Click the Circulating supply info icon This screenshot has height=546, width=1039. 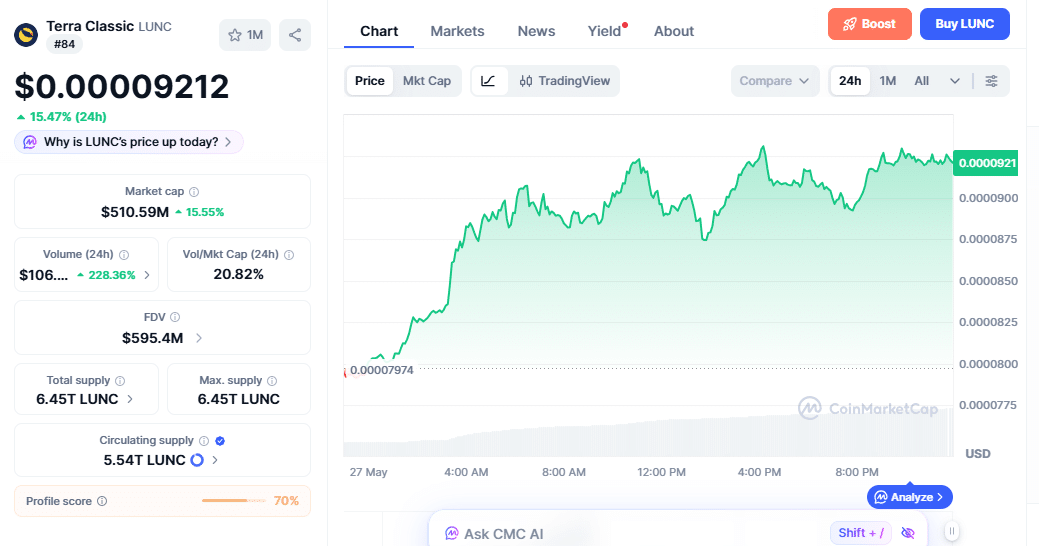(x=204, y=441)
